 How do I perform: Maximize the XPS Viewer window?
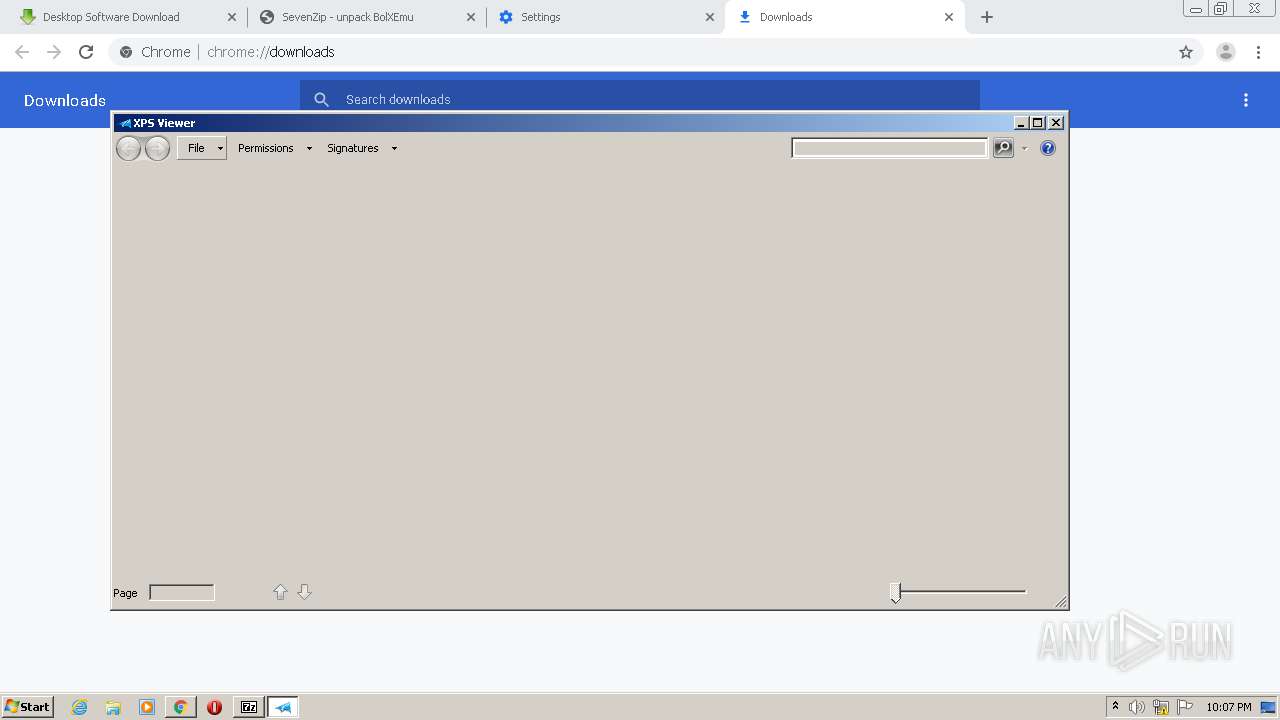[1038, 123]
